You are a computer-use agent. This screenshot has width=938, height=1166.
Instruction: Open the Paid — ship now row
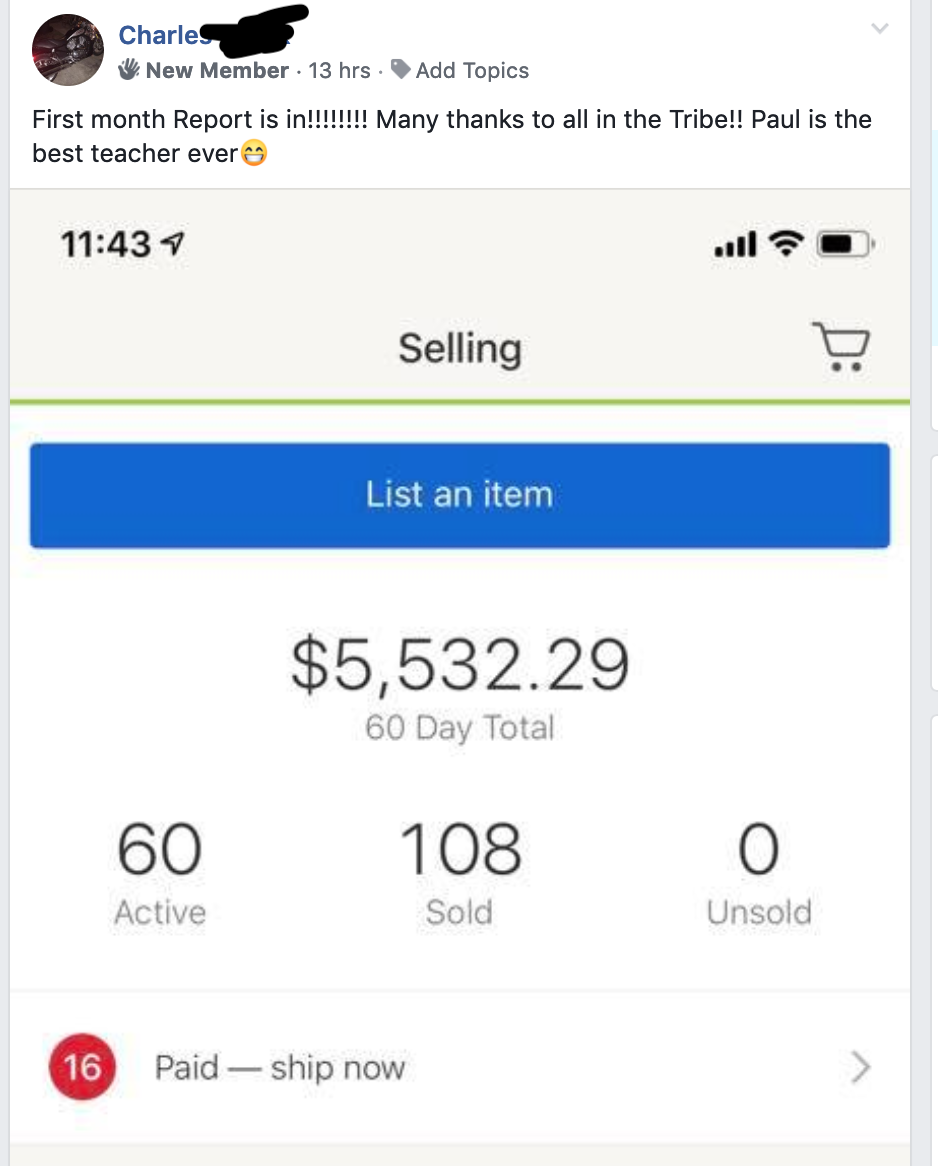point(460,1067)
